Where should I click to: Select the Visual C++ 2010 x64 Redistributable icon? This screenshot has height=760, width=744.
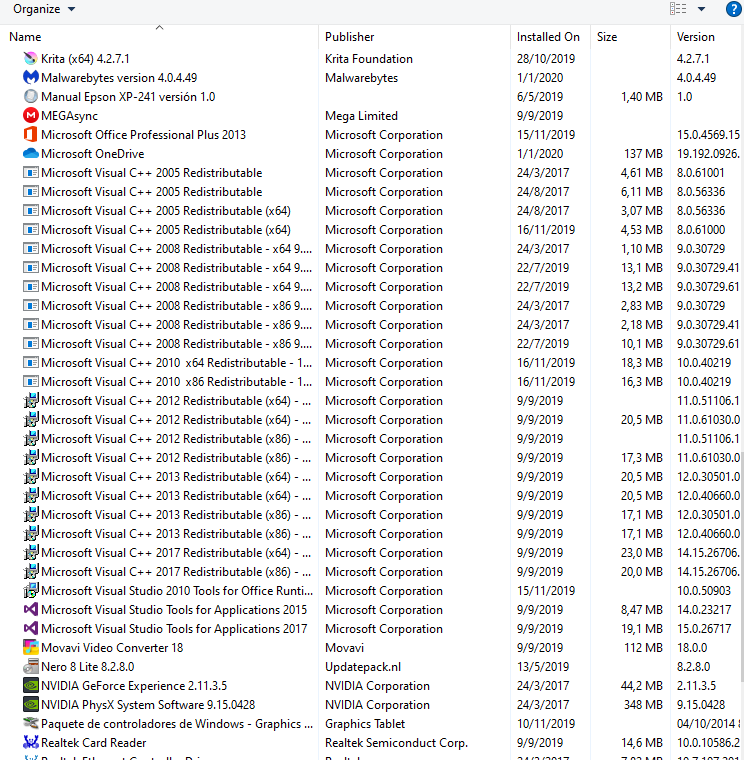(x=31, y=363)
